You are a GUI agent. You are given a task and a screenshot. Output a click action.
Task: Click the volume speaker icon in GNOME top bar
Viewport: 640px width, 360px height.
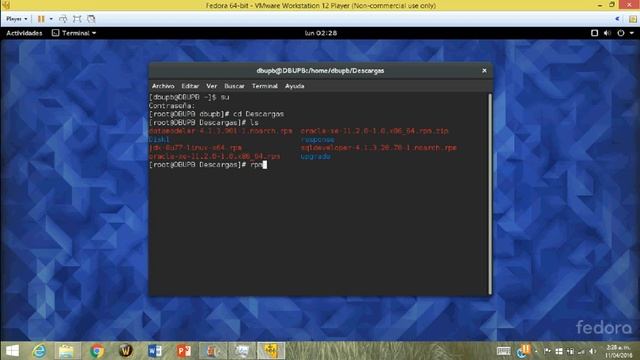point(607,33)
